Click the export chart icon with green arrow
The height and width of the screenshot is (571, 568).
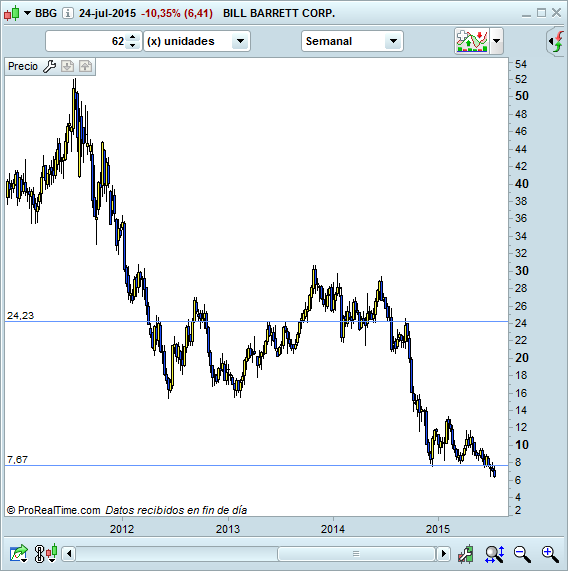point(19,554)
